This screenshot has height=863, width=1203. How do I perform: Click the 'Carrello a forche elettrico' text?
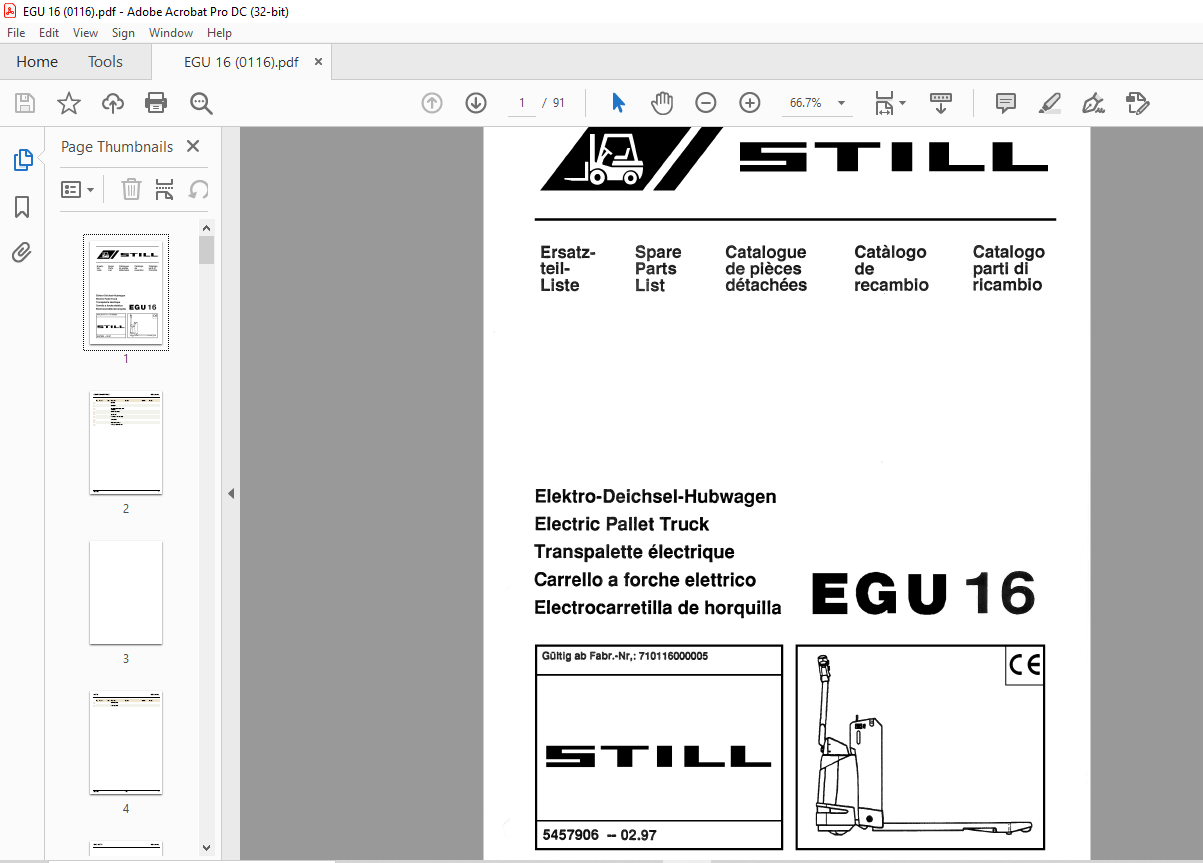point(645,580)
